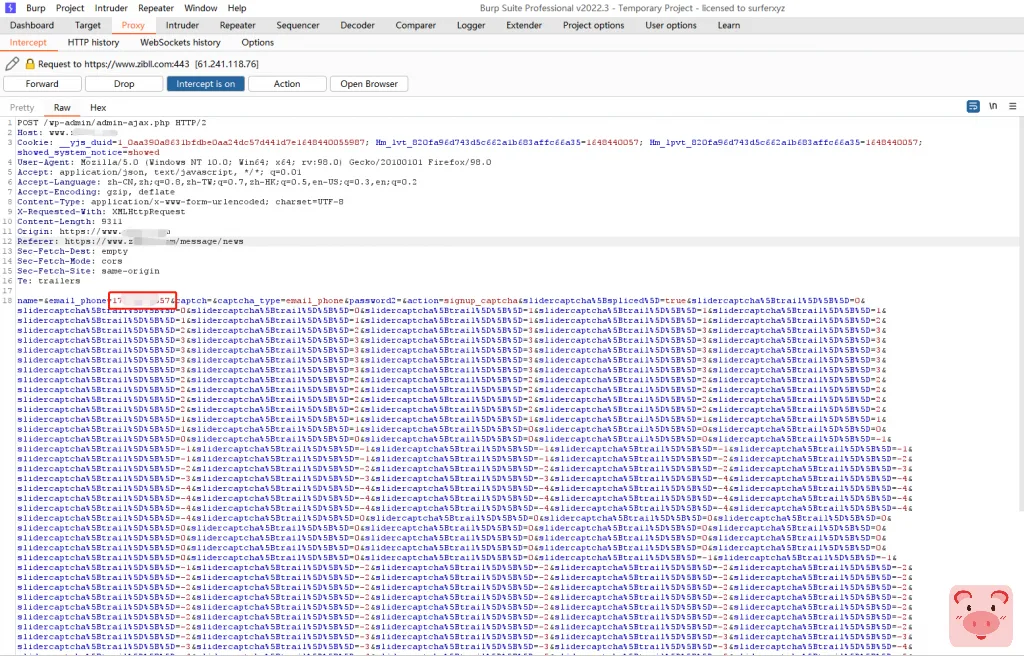The height and width of the screenshot is (659, 1024).
Task: Open the Action button menu
Action: [x=287, y=84]
